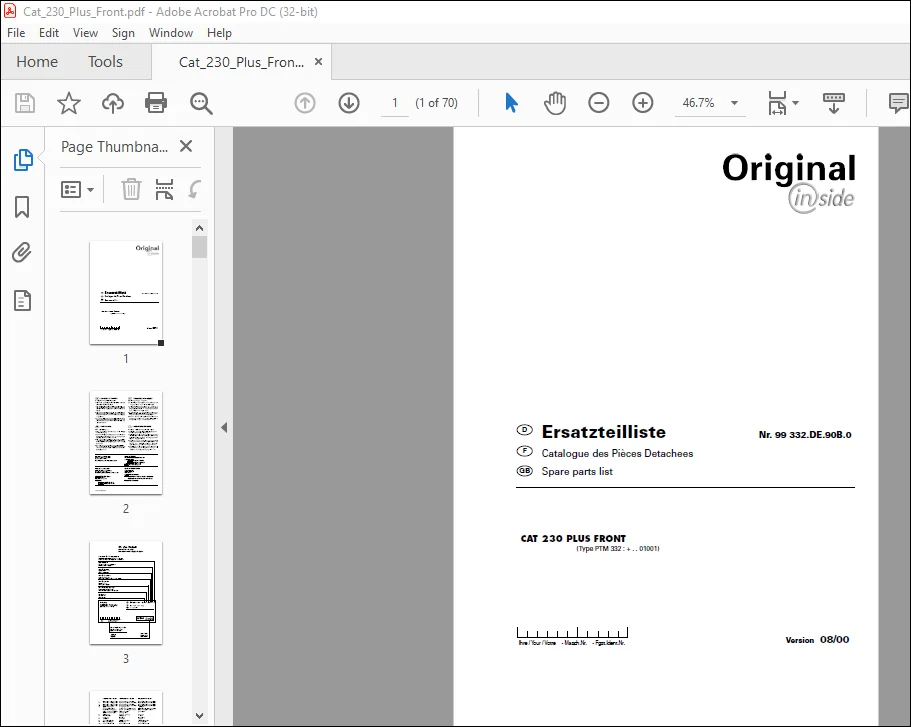
Task: Expand the thumbnail options menu dropdown
Action: click(x=77, y=189)
